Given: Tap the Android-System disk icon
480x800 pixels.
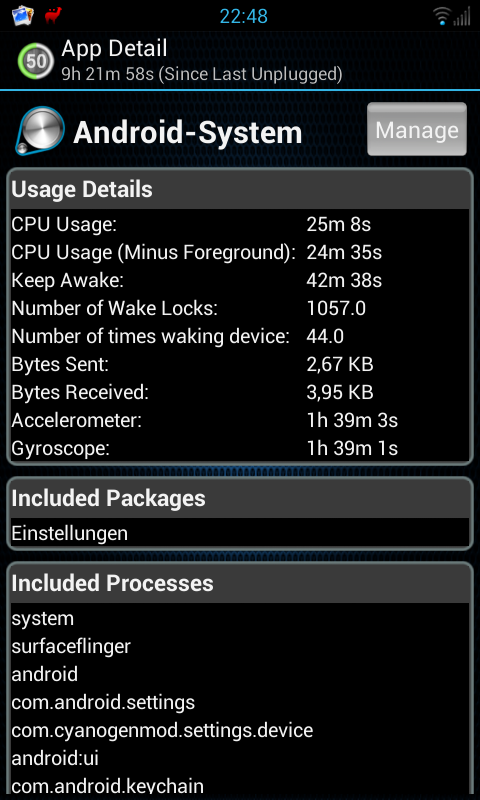Looking at the screenshot, I should coord(40,131).
